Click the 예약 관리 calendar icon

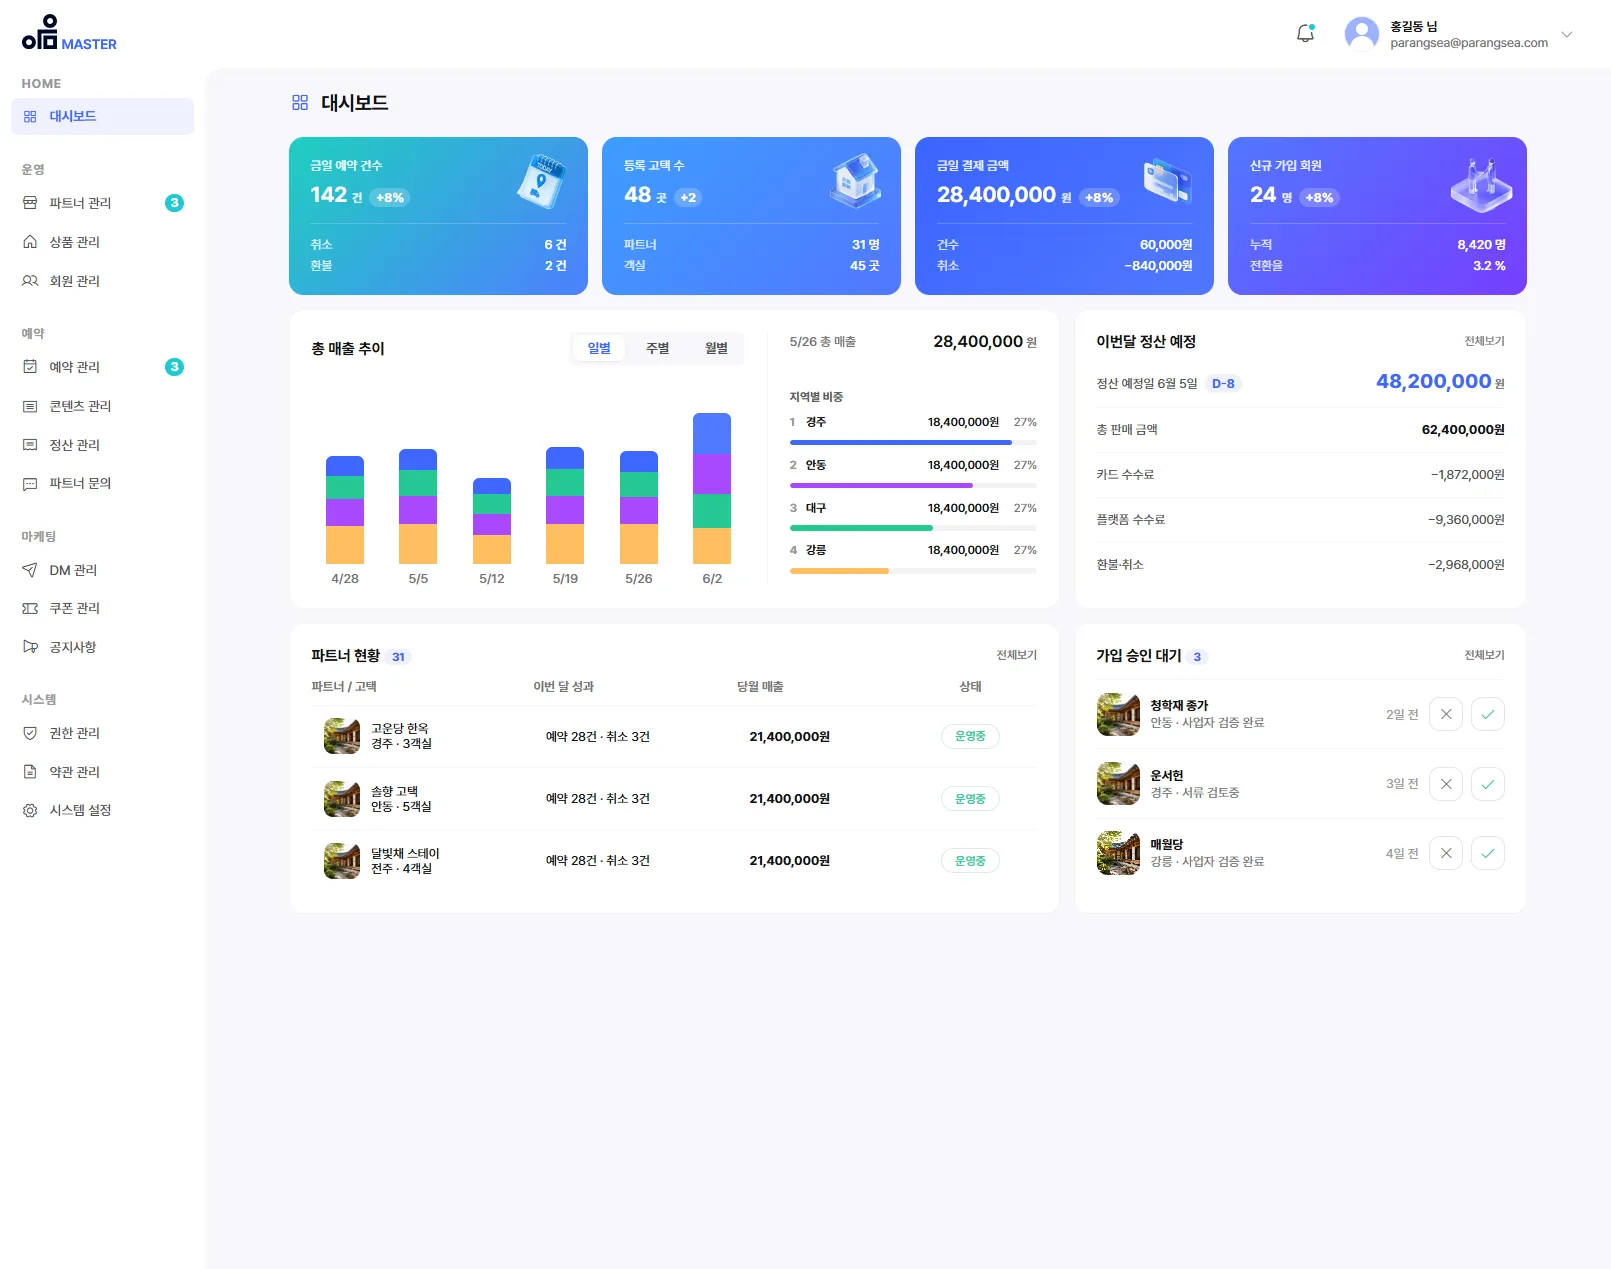(30, 367)
